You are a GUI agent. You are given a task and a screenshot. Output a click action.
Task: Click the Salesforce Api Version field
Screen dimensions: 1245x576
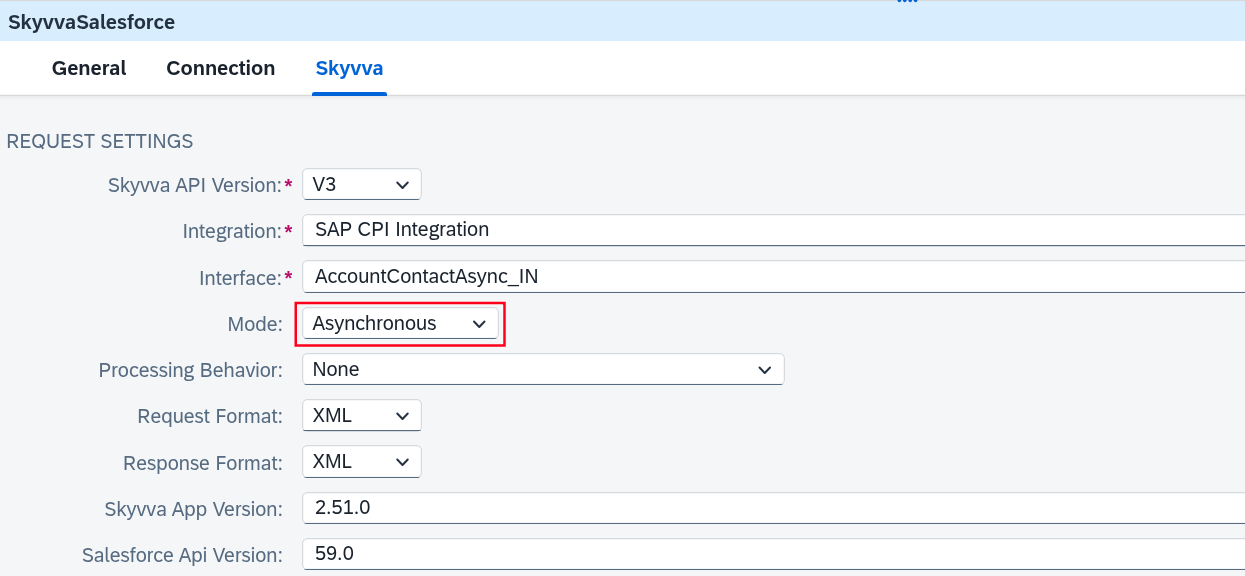tap(773, 554)
